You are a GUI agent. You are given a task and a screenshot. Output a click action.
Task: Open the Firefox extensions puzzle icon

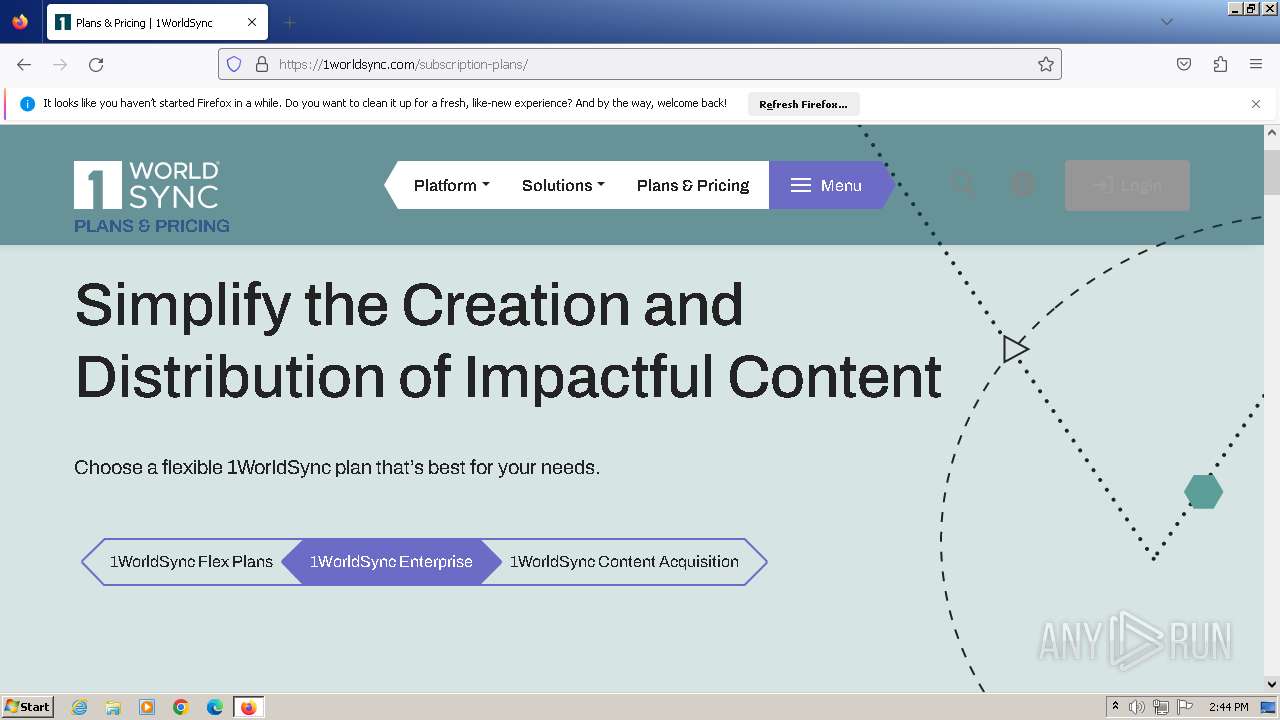pos(1220,64)
